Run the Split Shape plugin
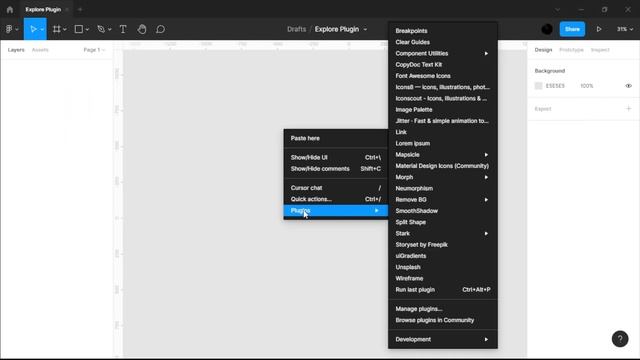This screenshot has width=640, height=360. [x=442, y=222]
